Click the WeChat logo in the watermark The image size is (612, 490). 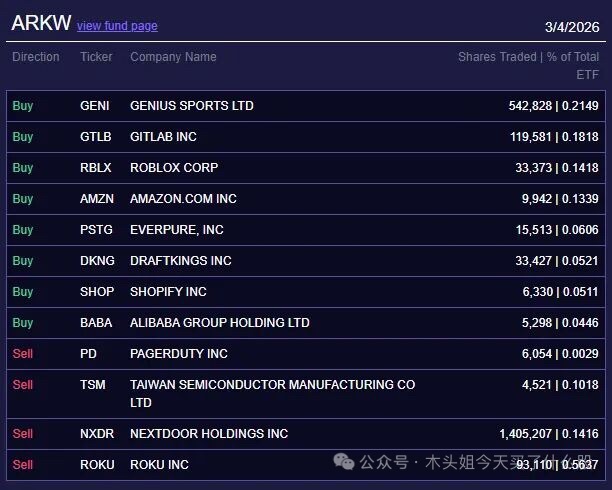click(x=344, y=462)
